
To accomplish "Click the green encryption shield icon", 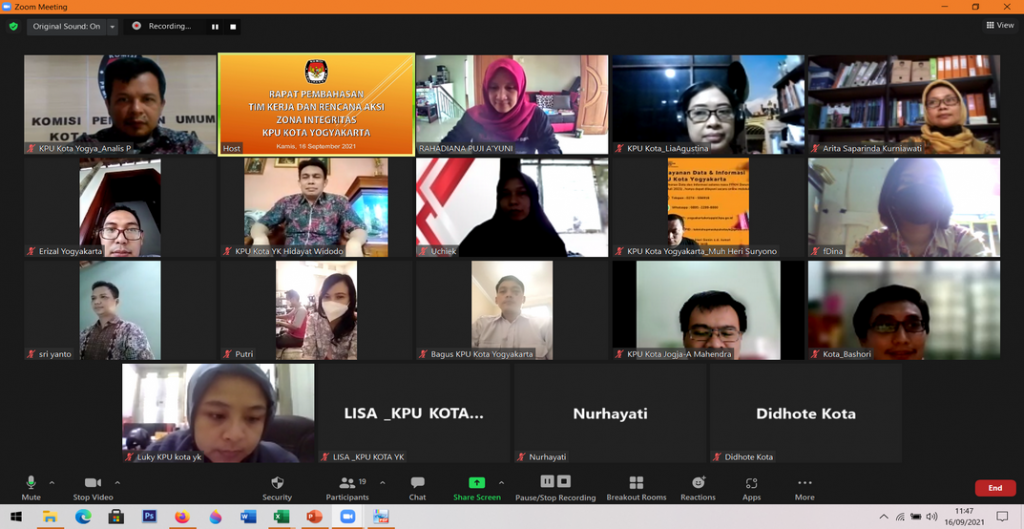I will 13,26.
